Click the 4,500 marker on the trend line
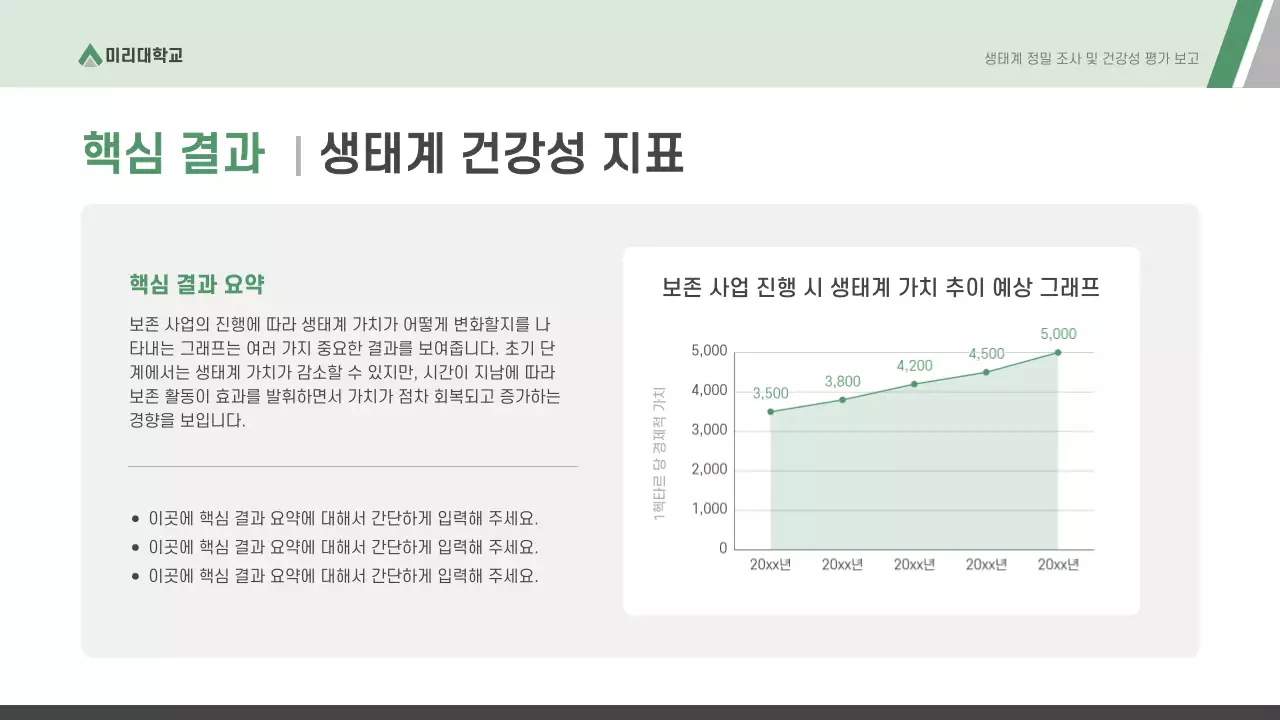 (x=984, y=371)
